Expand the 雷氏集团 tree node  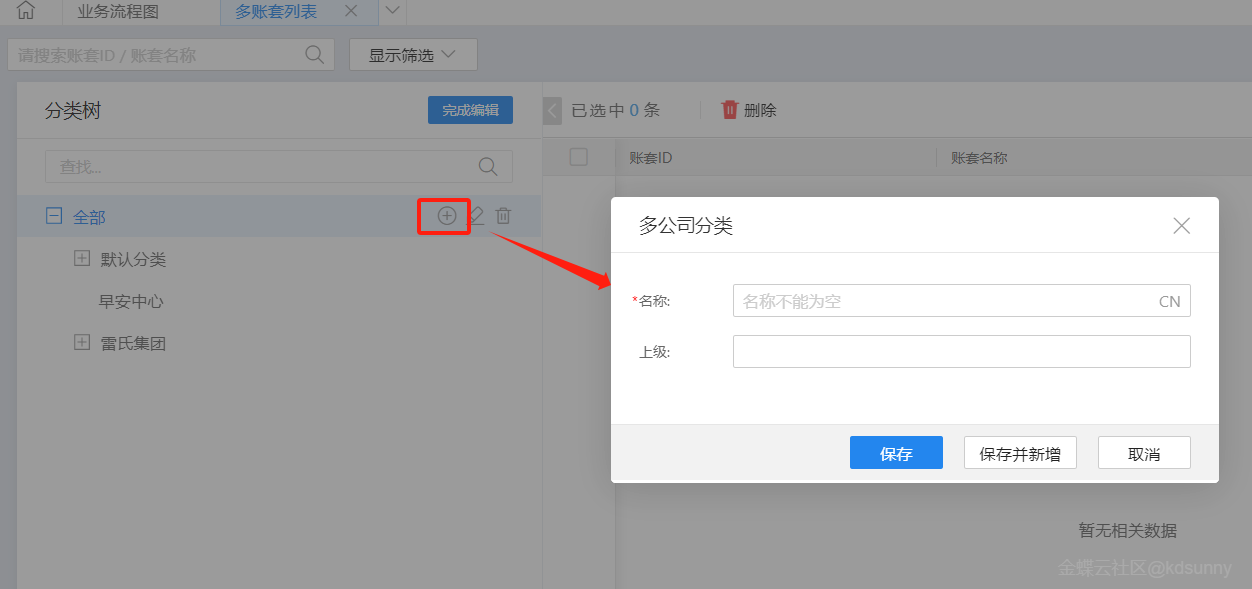pos(82,343)
